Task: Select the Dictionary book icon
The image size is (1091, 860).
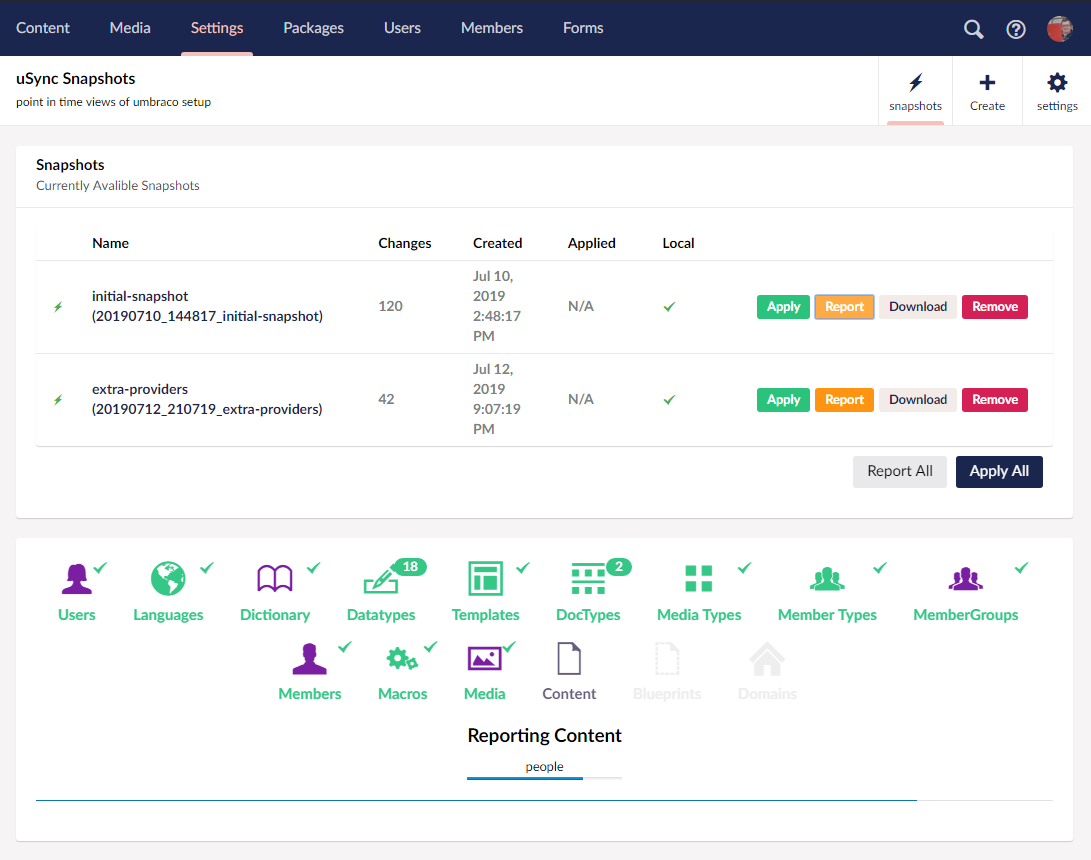Action: pyautogui.click(x=275, y=579)
